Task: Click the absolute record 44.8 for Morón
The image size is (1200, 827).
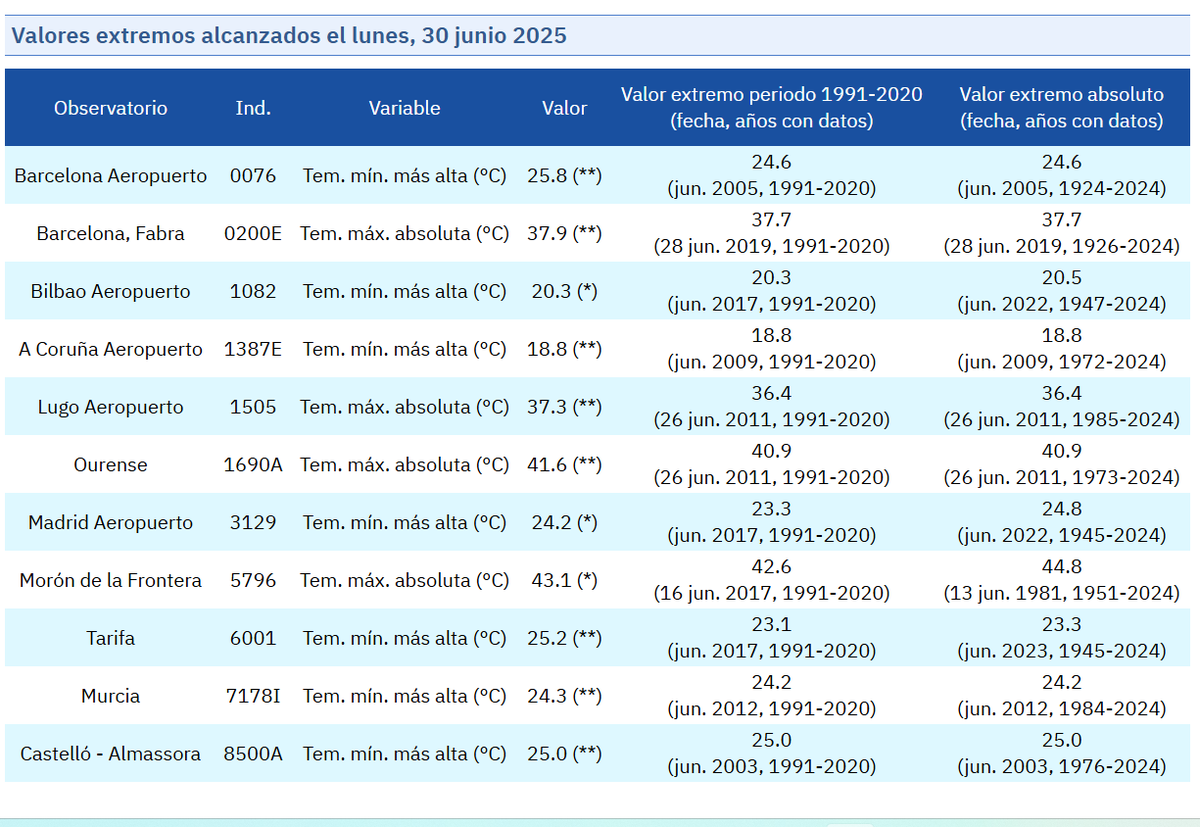Action: [x=1061, y=566]
